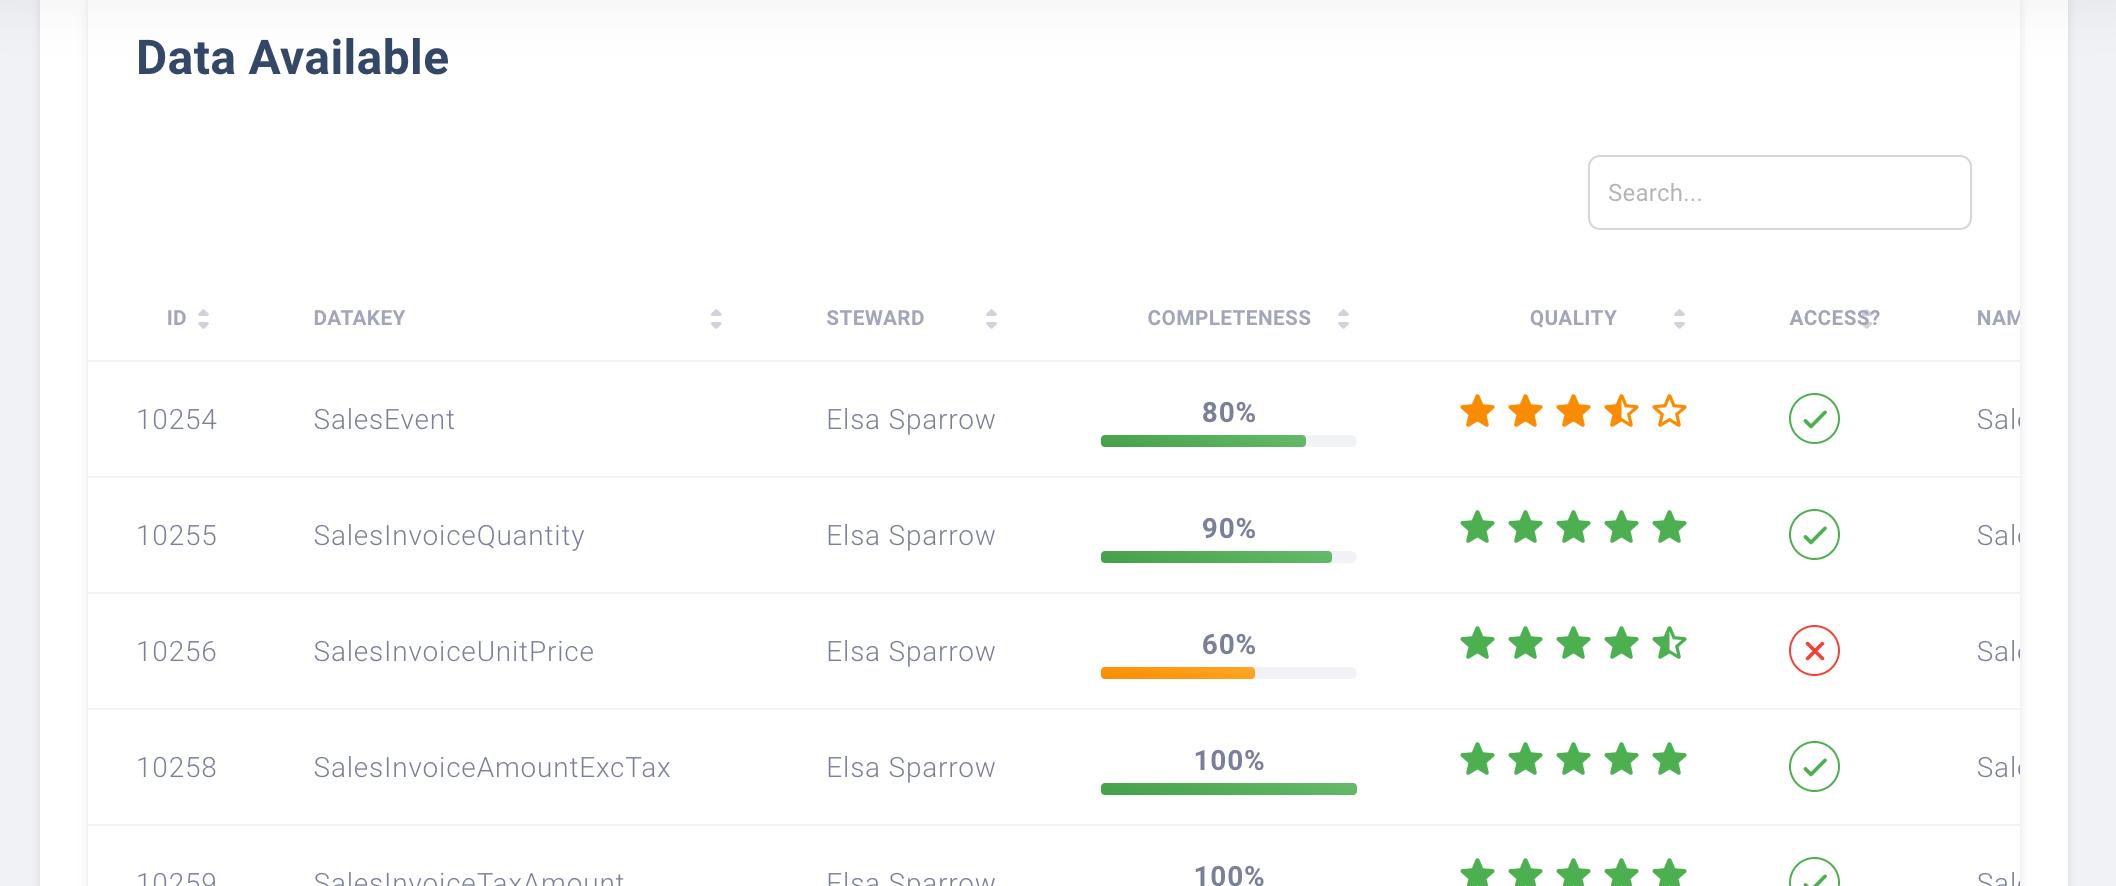Screen dimensions: 2116x886
Task: Click the half-filled orange star on SalesEvent
Action: (x=1621, y=411)
